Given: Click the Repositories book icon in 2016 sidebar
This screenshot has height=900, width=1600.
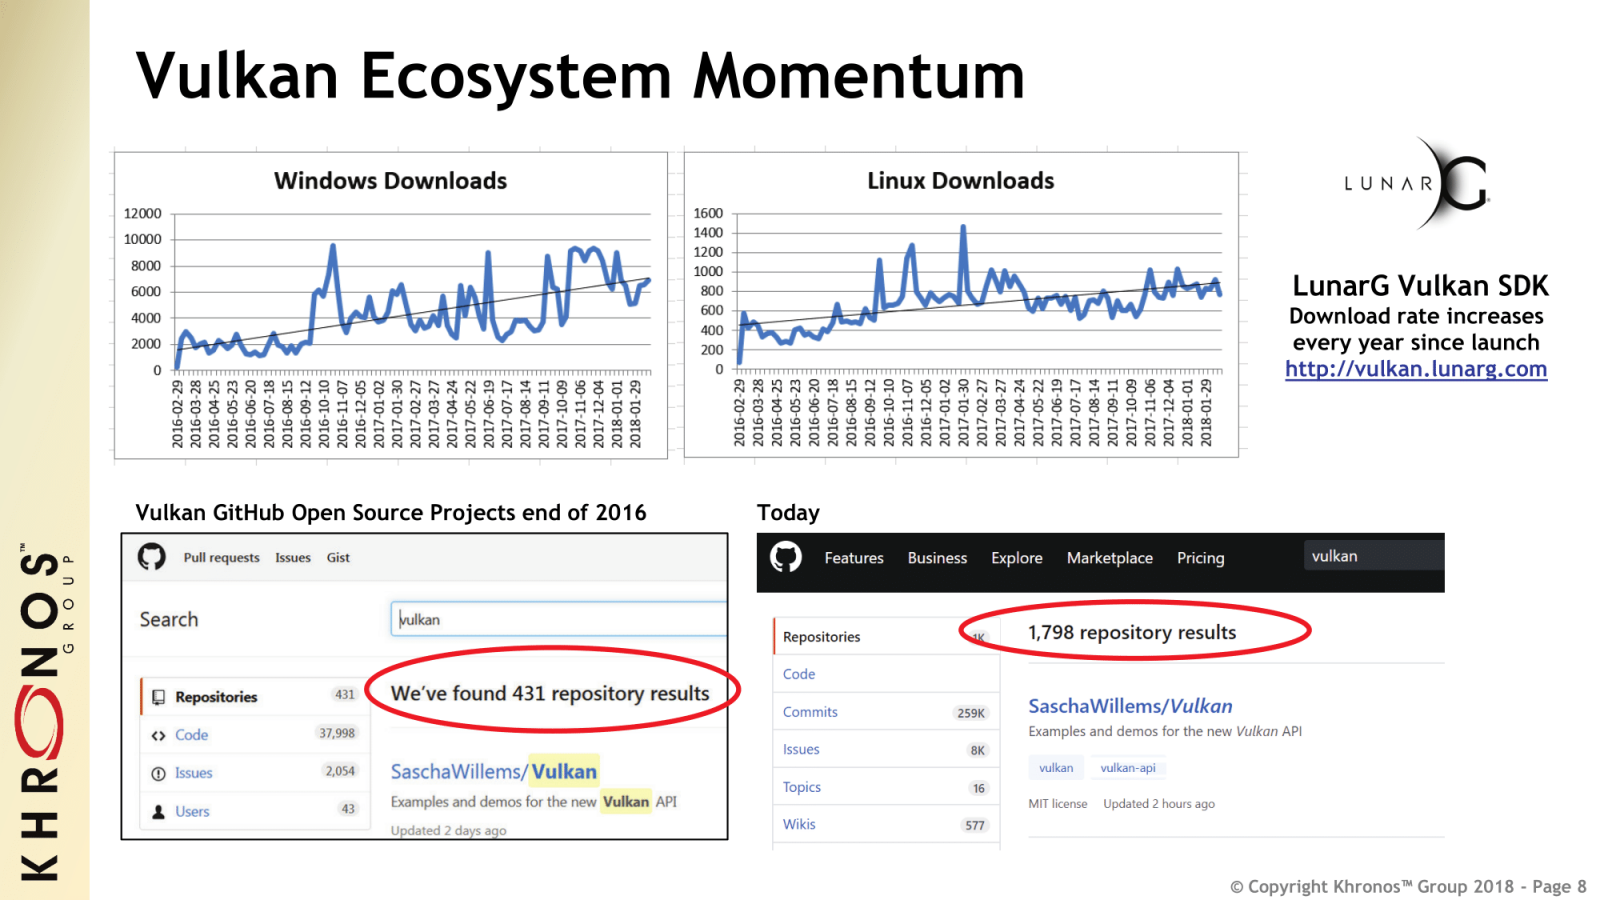Looking at the screenshot, I should point(158,697).
